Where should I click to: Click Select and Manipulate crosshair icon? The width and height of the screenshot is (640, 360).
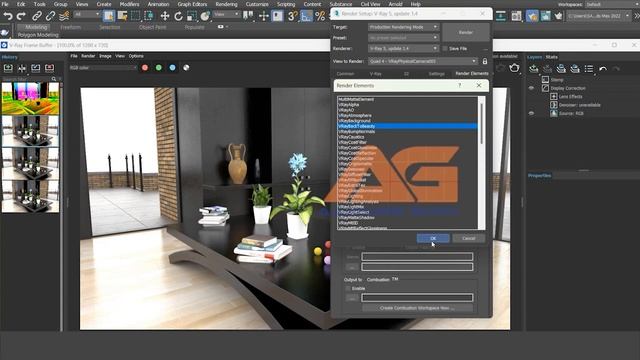(264, 16)
